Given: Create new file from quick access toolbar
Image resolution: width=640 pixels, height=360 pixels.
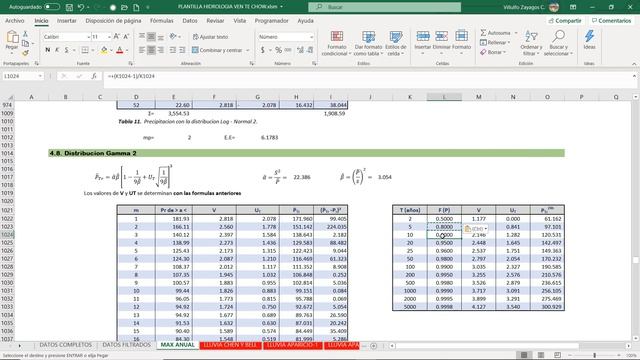Looking at the screenshot, I should click(136, 7).
